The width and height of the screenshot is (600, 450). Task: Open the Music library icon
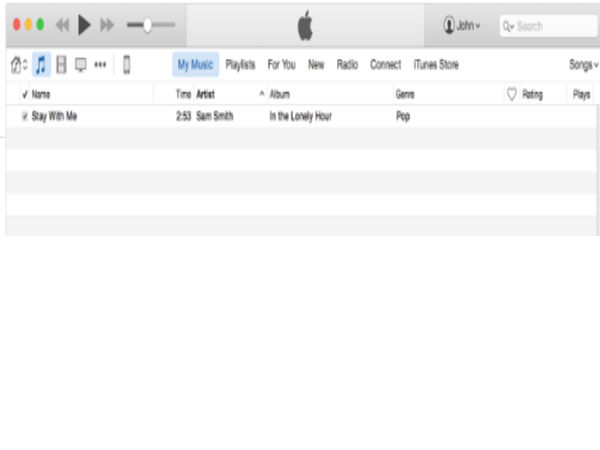click(x=41, y=64)
